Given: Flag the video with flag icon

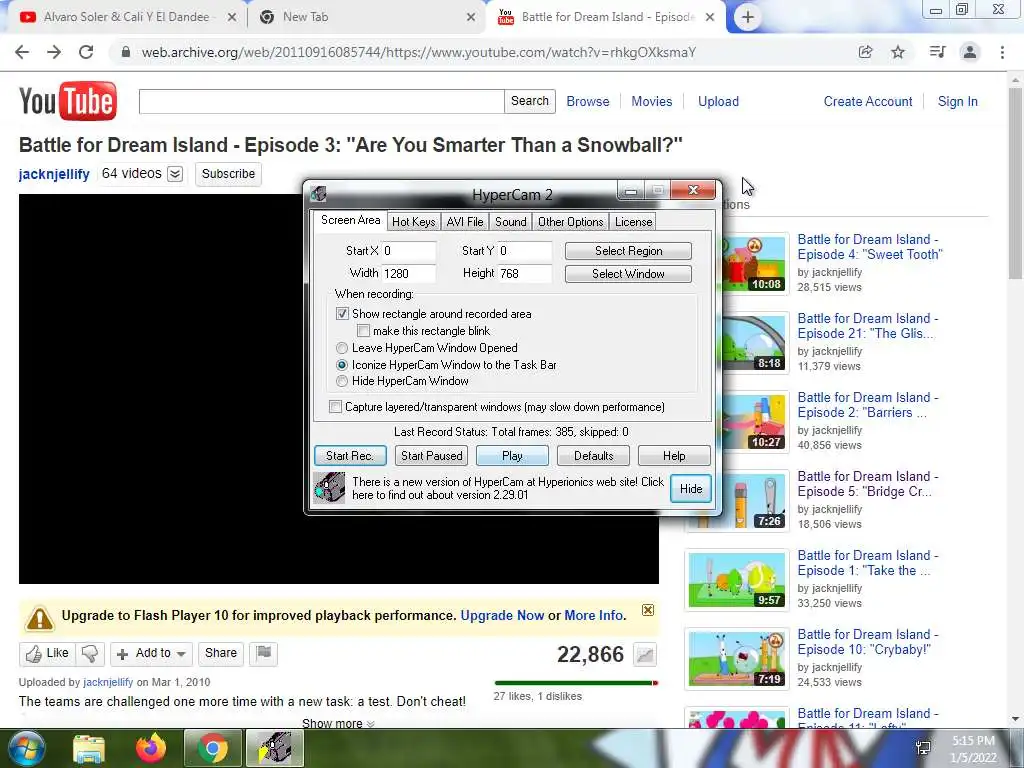Looking at the screenshot, I should pyautogui.click(x=264, y=653).
